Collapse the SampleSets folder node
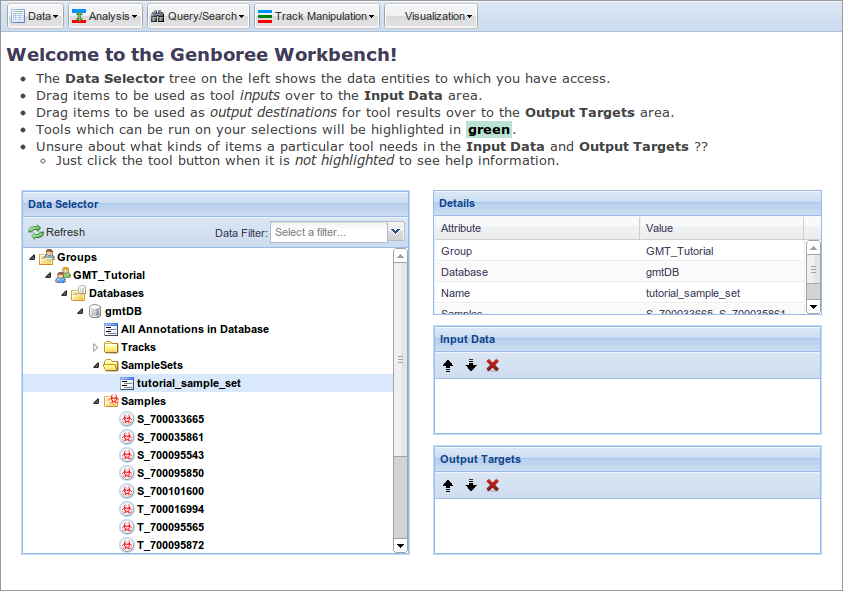Screen dimensions: 843x591 [96, 365]
